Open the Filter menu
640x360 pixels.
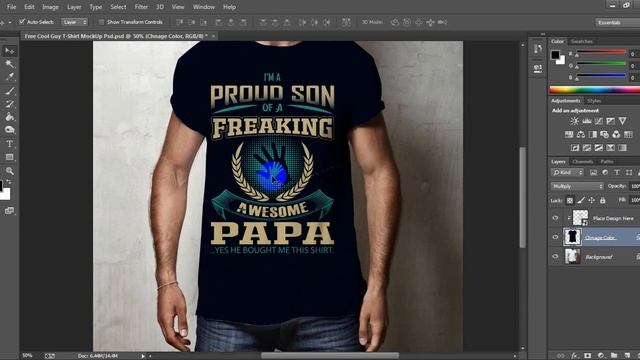coord(141,7)
